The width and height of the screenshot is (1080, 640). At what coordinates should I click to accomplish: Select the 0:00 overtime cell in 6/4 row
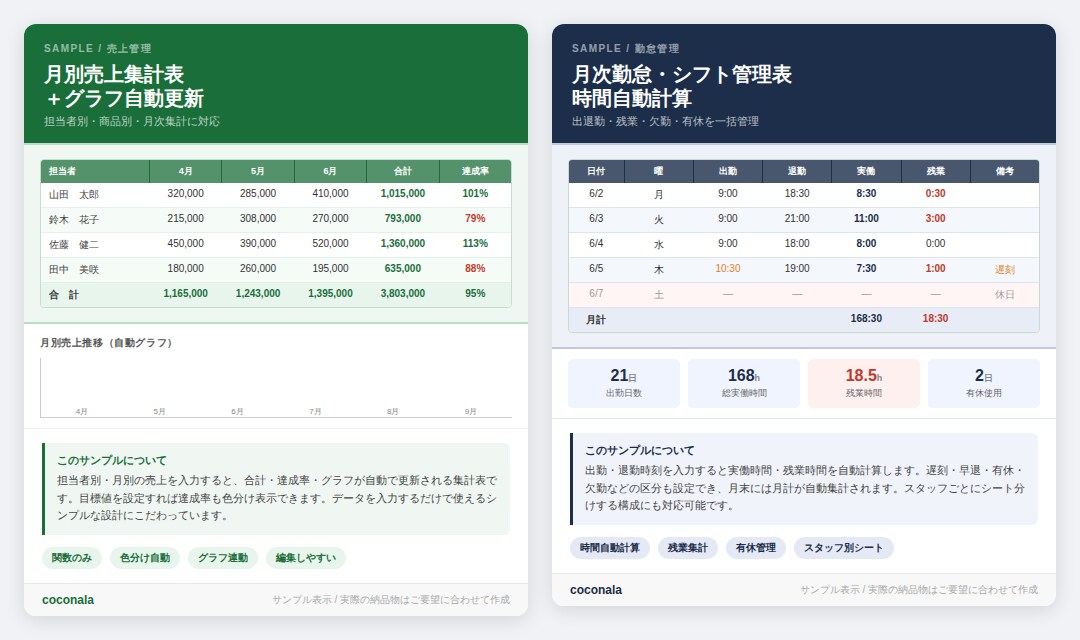(x=935, y=243)
